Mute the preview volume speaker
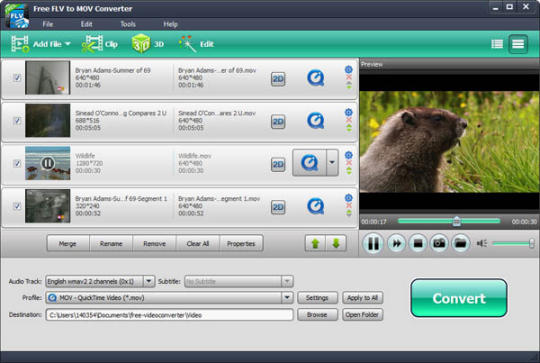Image resolution: width=540 pixels, height=363 pixels. [x=481, y=243]
